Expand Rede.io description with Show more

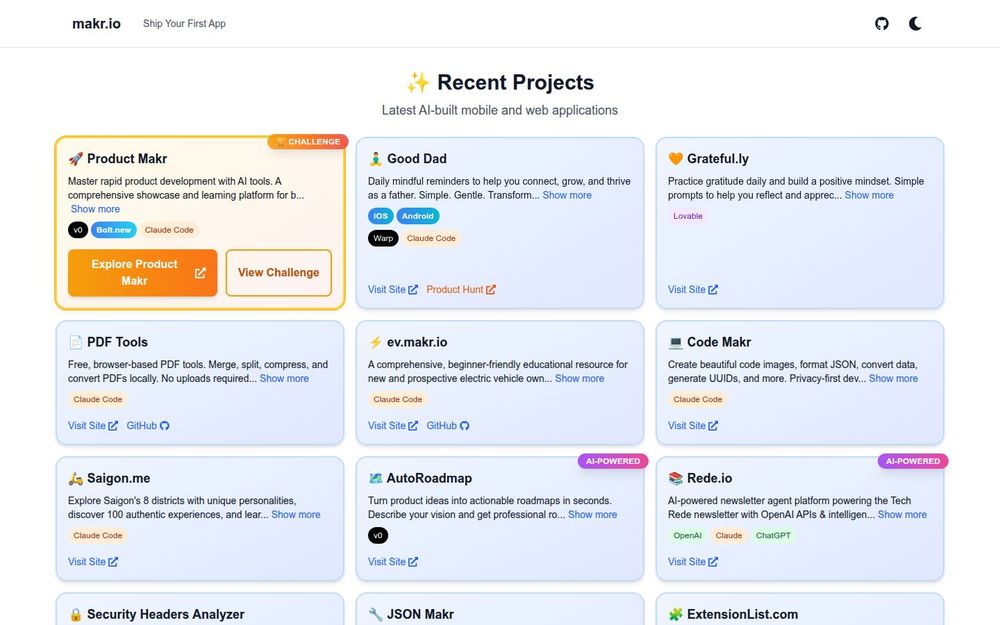(902, 515)
